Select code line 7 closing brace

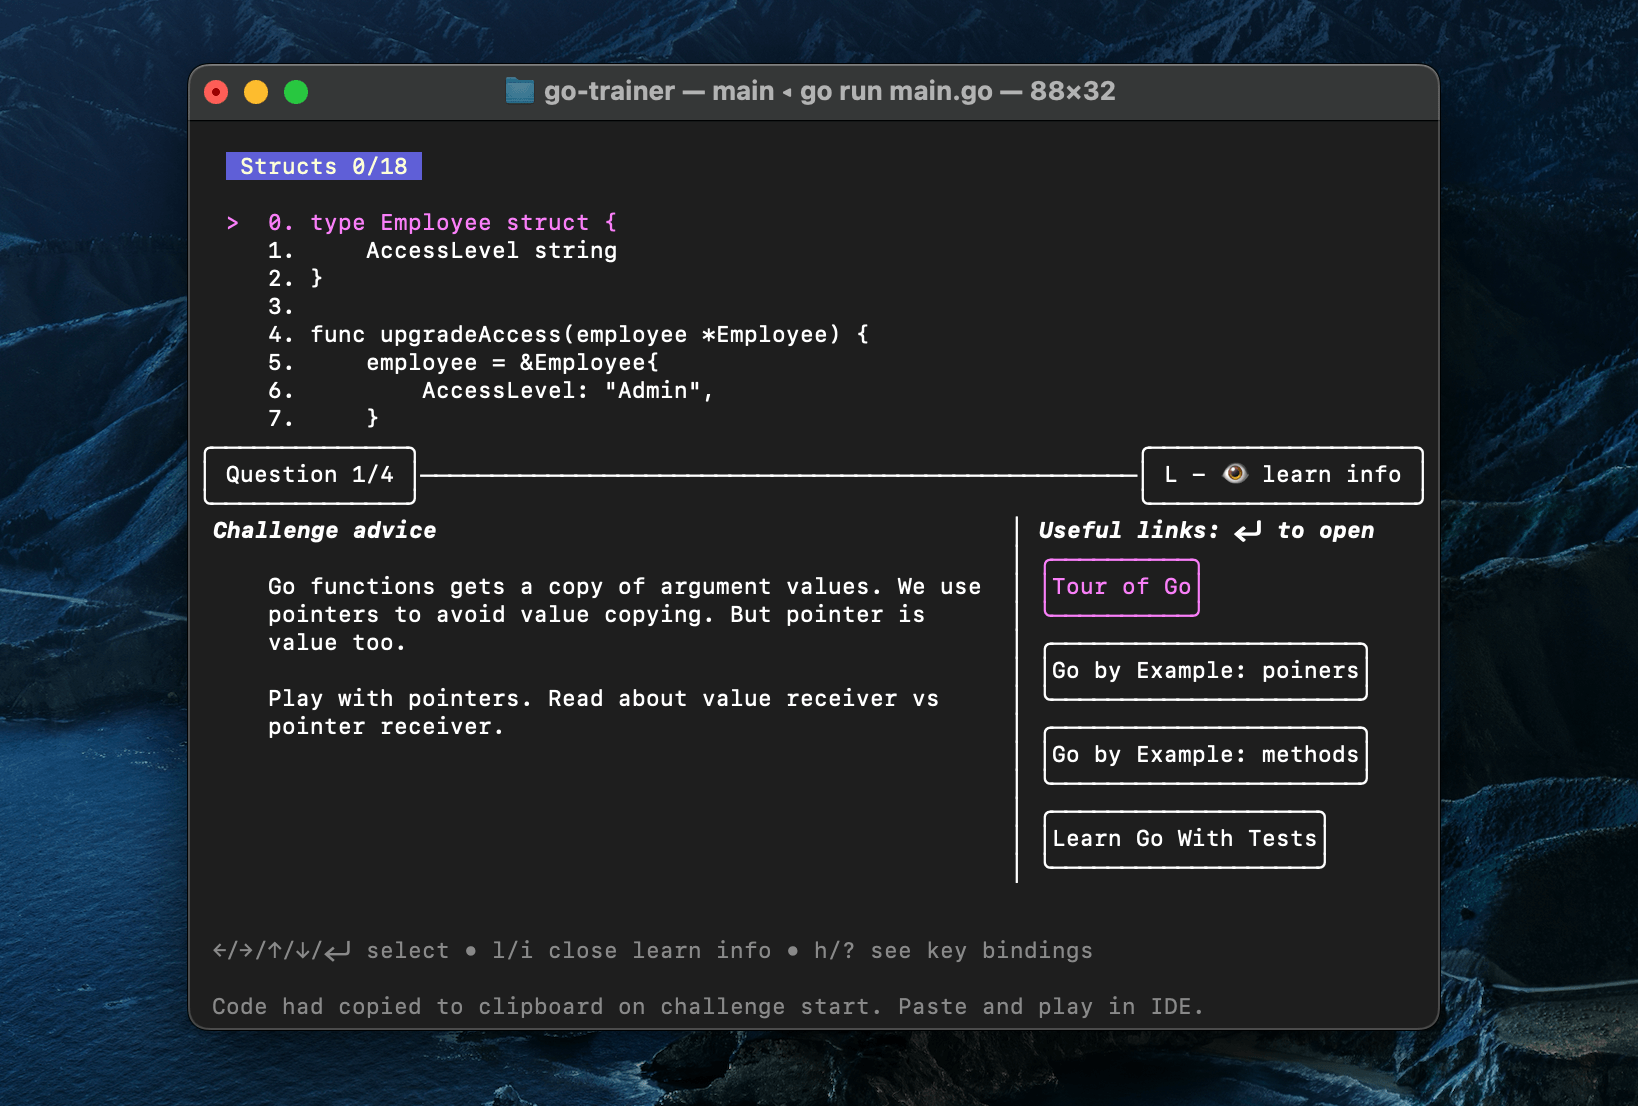pos(323,419)
